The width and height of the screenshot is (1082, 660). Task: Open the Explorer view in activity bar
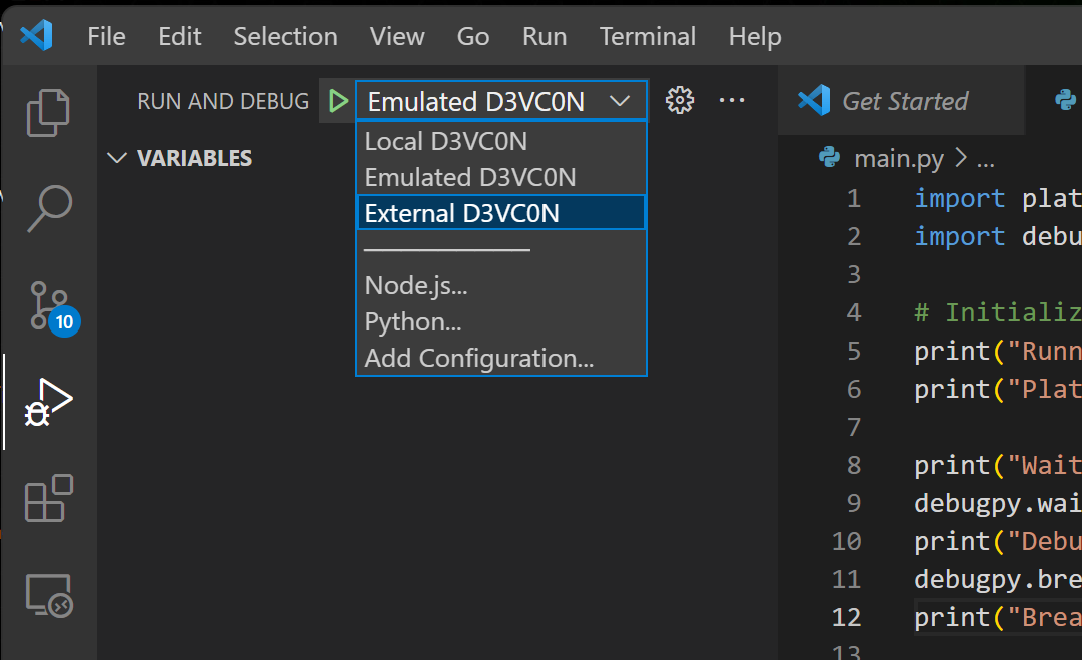point(48,112)
